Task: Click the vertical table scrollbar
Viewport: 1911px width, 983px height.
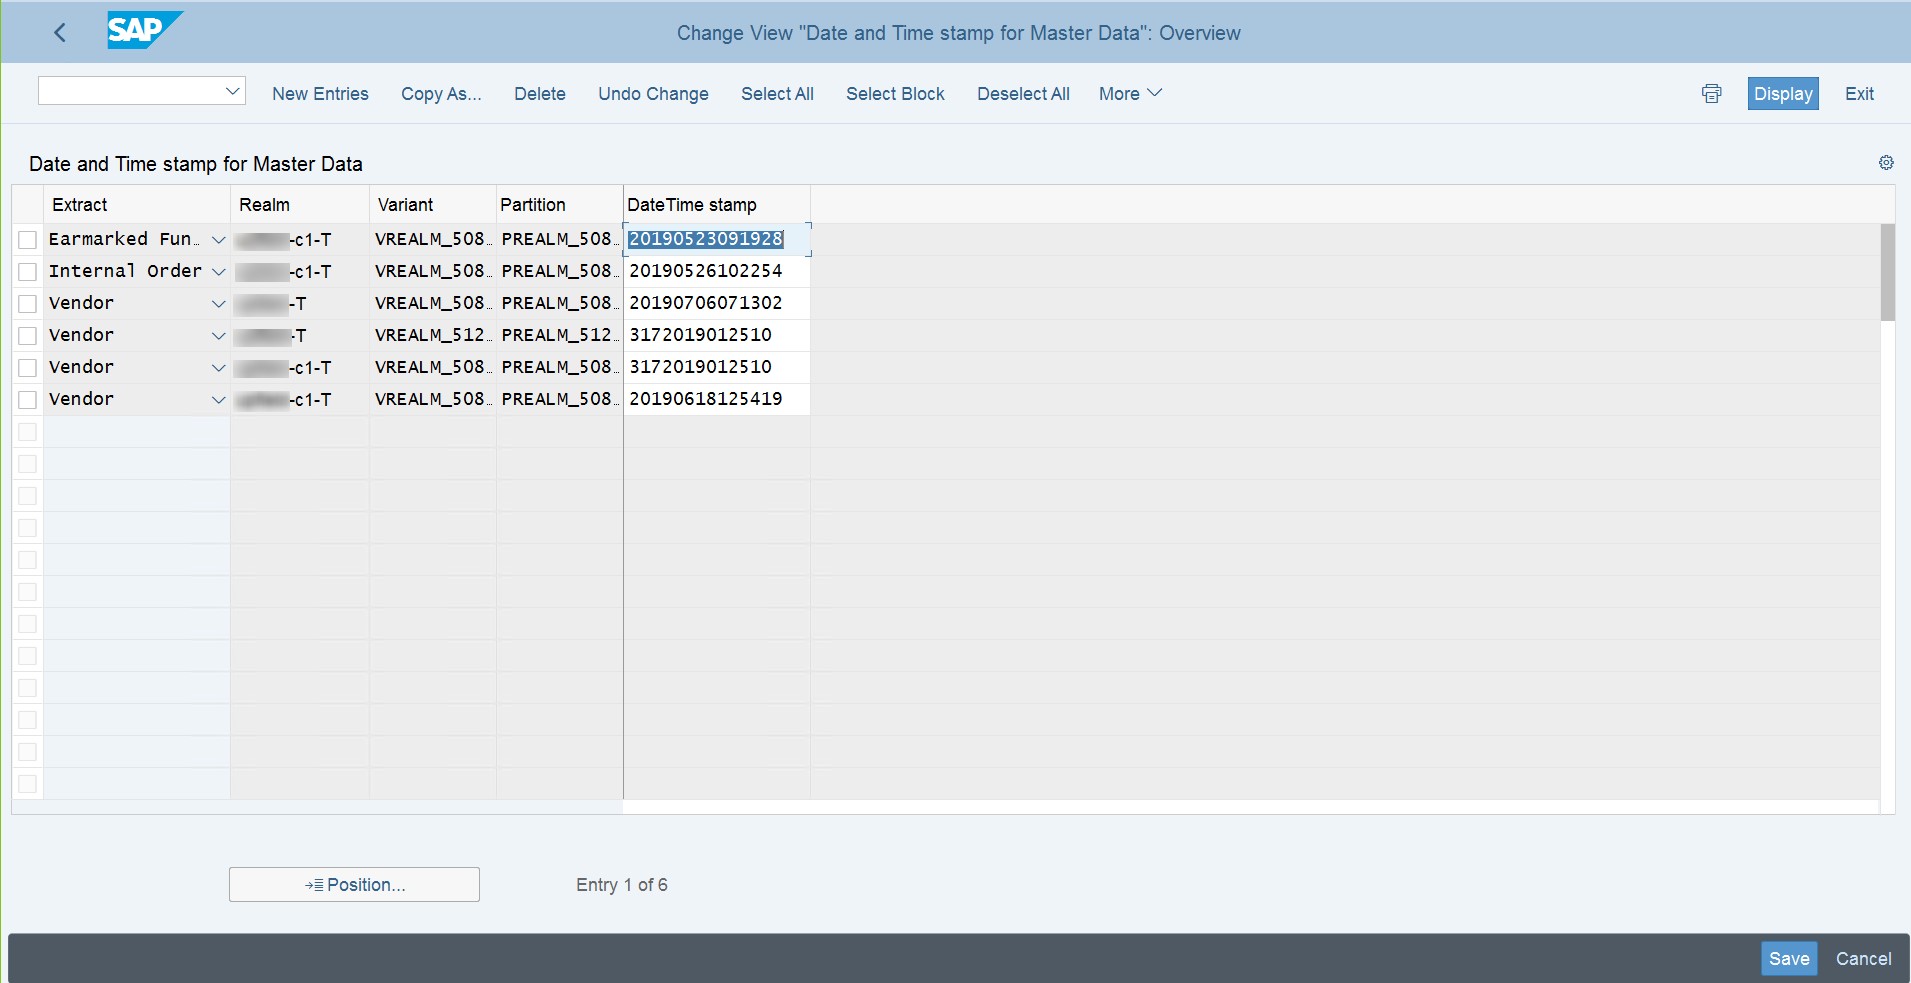Action: click(1887, 272)
